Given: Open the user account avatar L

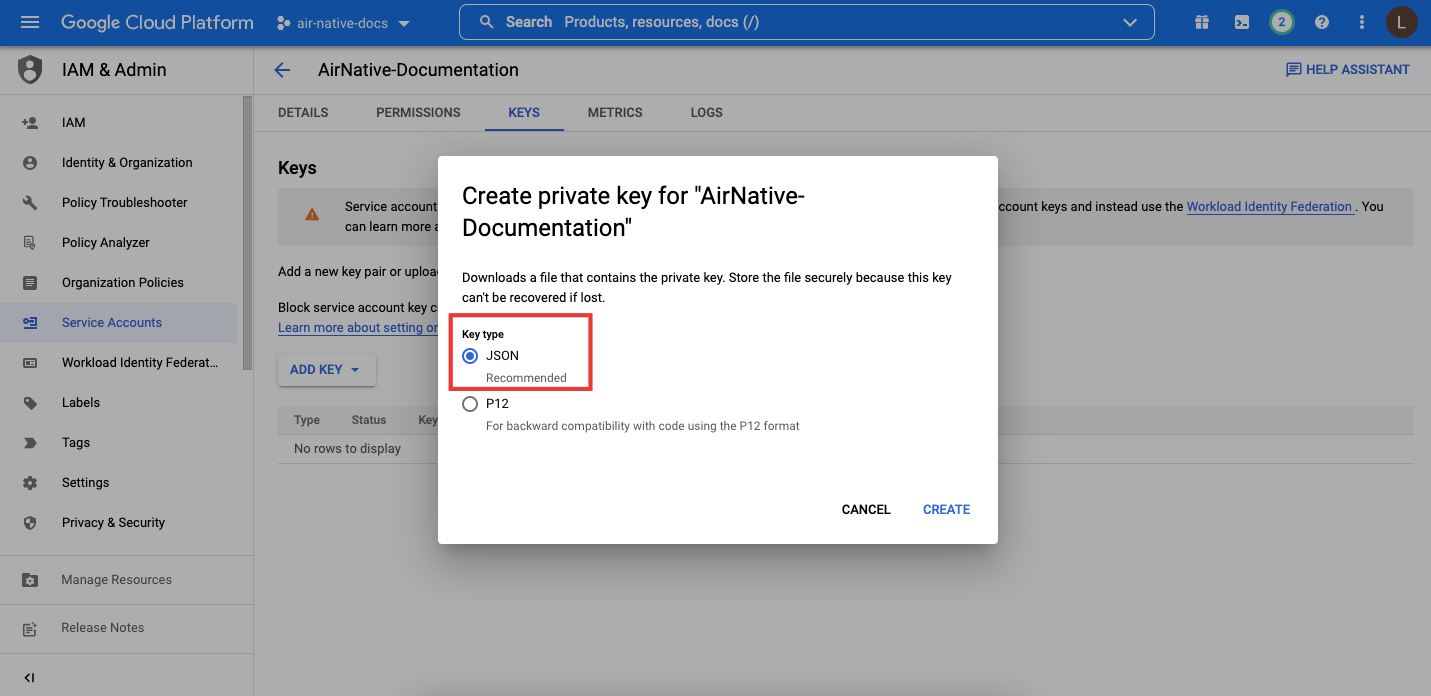Looking at the screenshot, I should pos(1402,22).
